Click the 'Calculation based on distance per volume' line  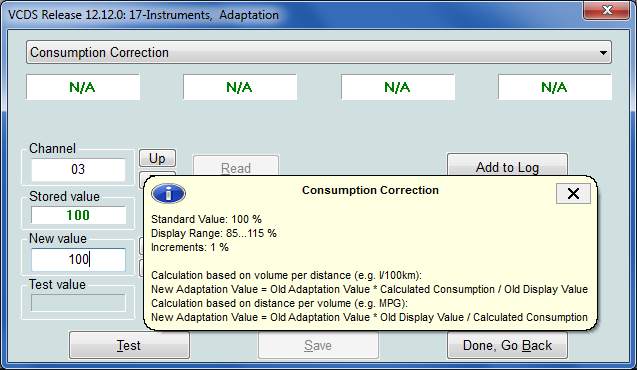[279, 303]
